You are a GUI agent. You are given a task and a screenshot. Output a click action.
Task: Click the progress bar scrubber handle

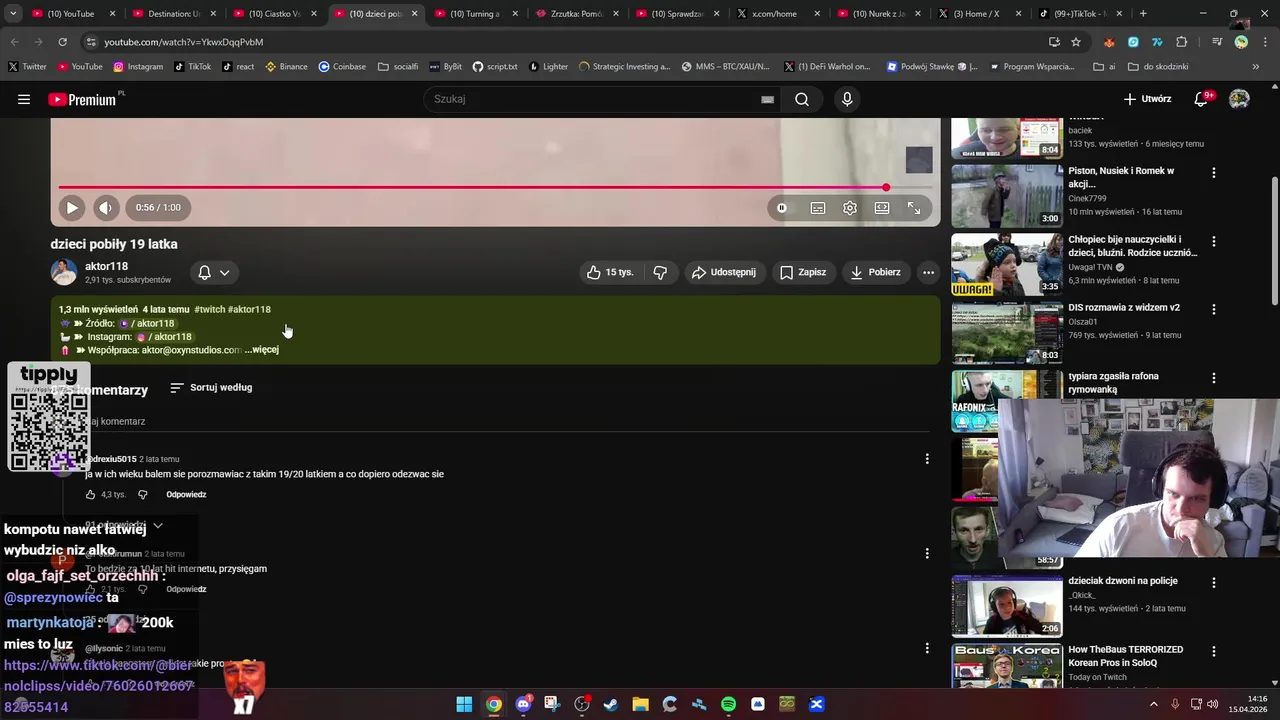tap(886, 187)
